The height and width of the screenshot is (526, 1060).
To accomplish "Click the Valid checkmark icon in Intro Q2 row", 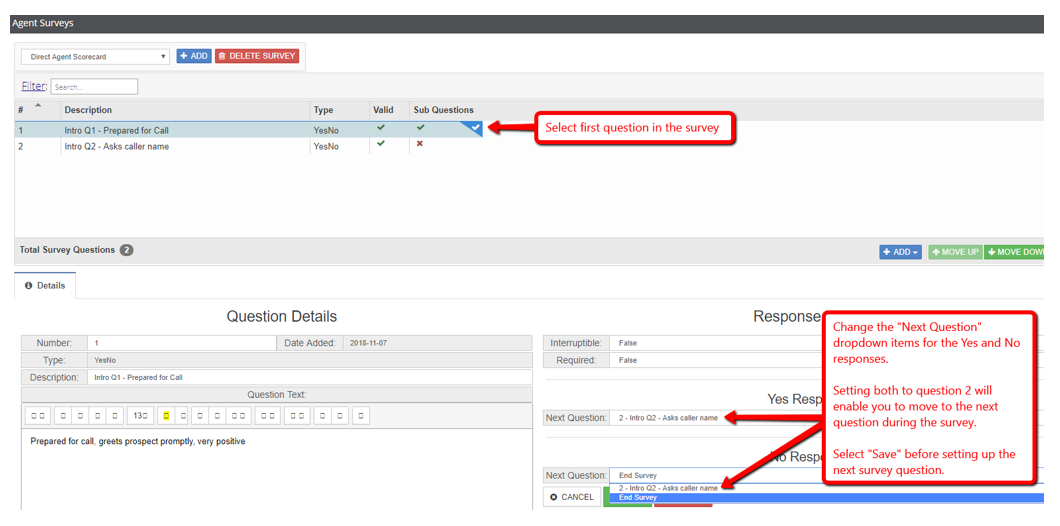I will tap(381, 143).
